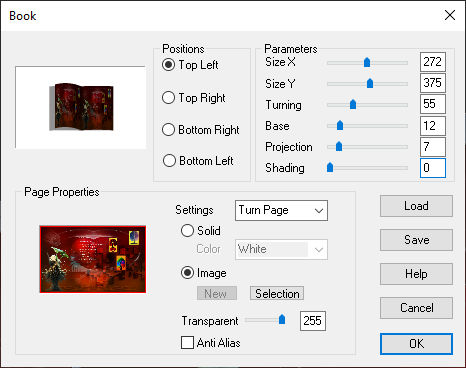Choose the Bottom Right position
The height and width of the screenshot is (368, 466).
click(168, 130)
